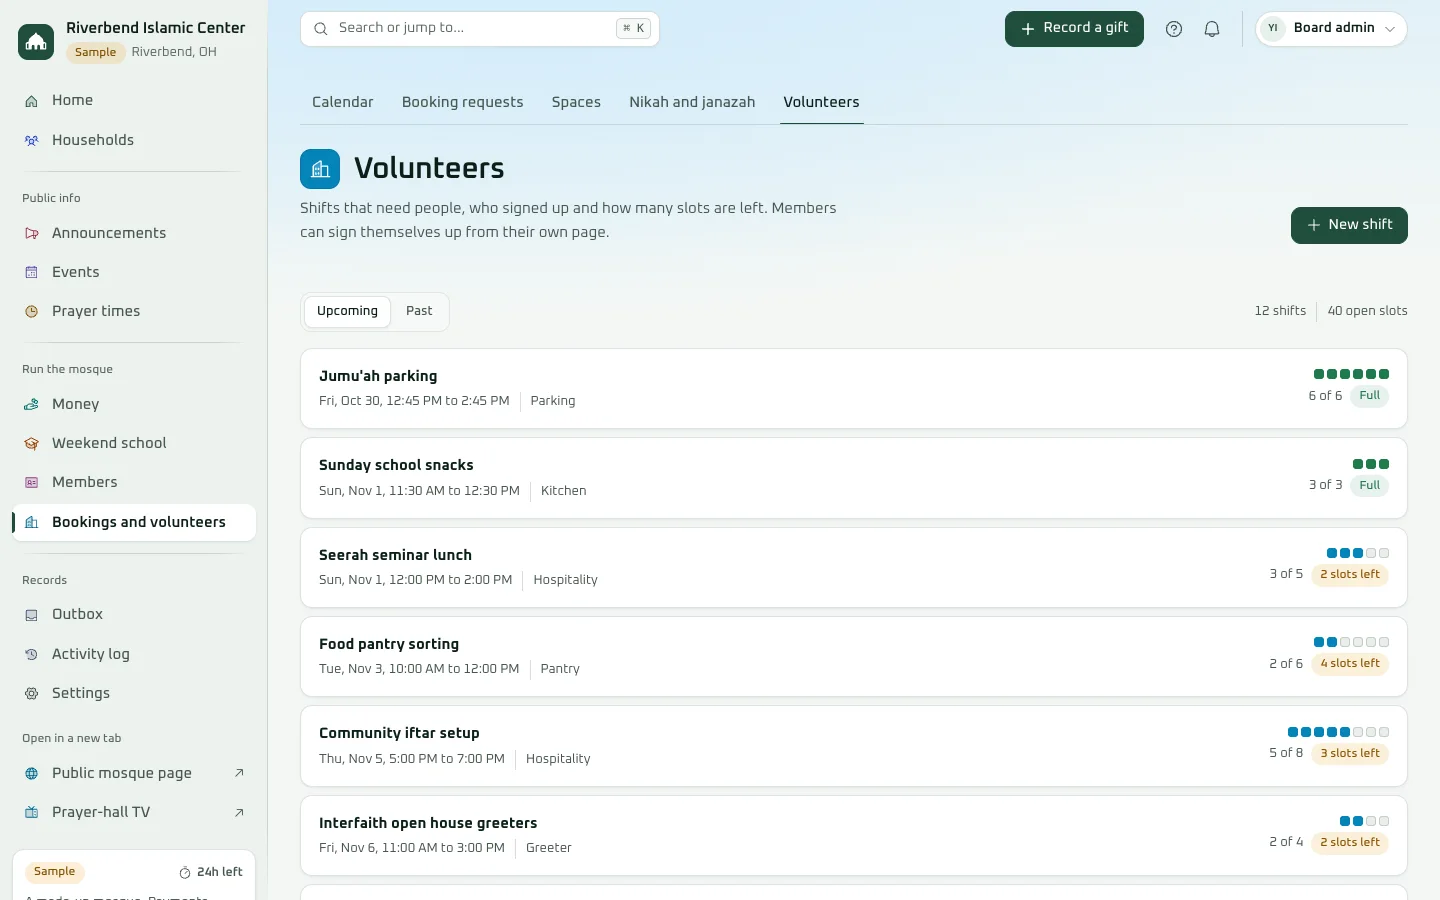Open the help question mark icon
Viewport: 1440px width, 900px height.
(1174, 29)
